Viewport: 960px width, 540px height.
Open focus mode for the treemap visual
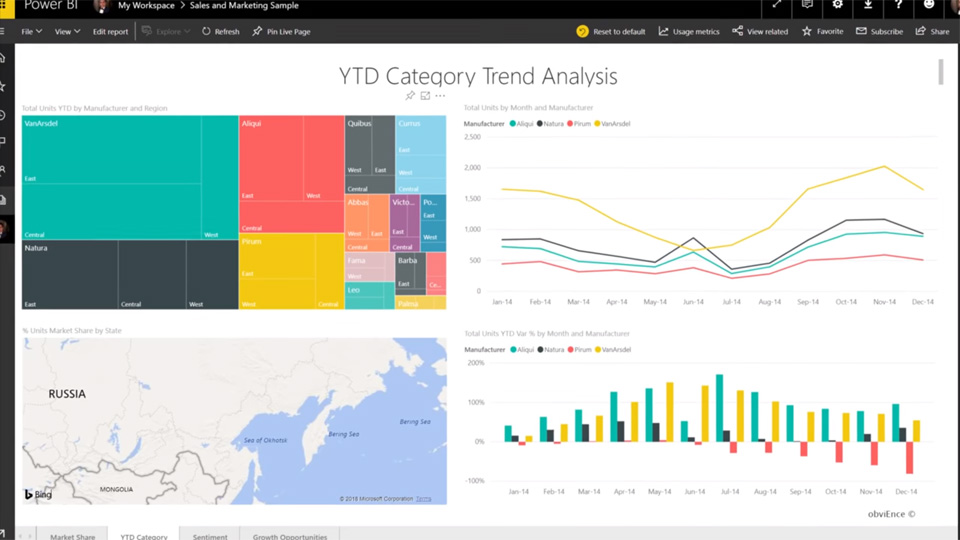(425, 96)
